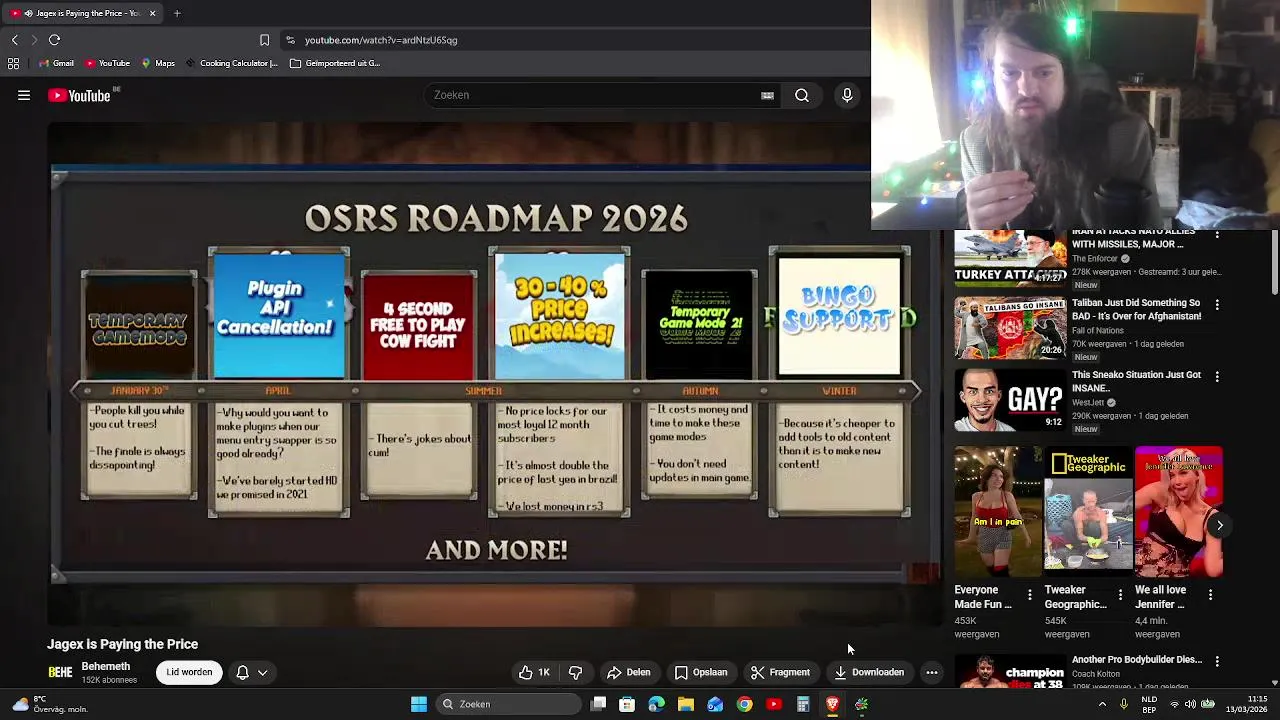1280x720 pixels.
Task: Click Lid worden join button
Action: tap(189, 672)
